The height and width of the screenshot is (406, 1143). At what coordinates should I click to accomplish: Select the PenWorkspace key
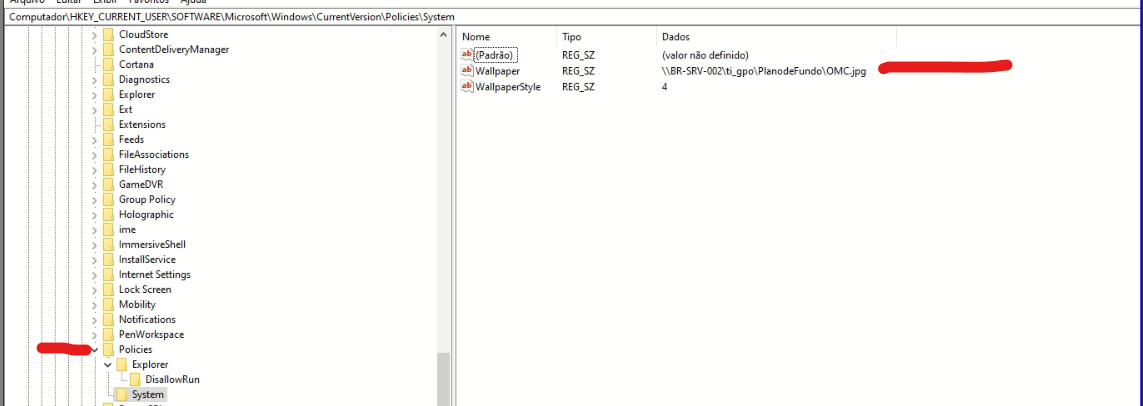click(x=151, y=335)
